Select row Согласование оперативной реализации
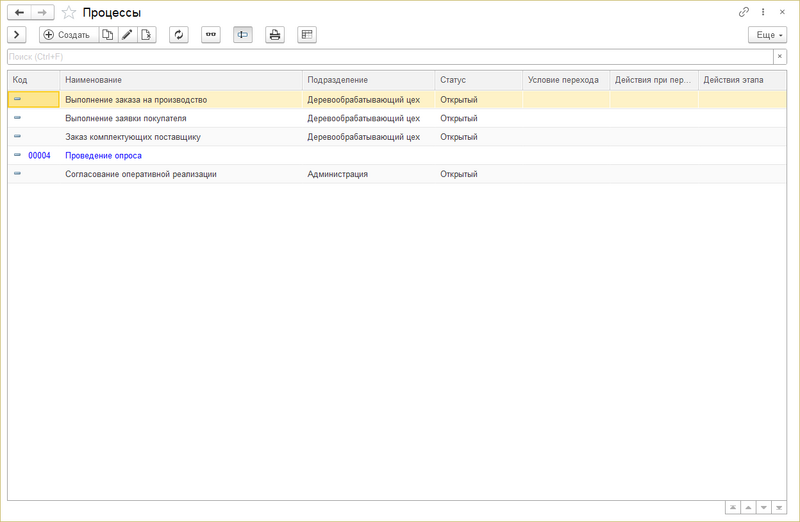Viewport: 800px width, 522px height. [x=397, y=174]
